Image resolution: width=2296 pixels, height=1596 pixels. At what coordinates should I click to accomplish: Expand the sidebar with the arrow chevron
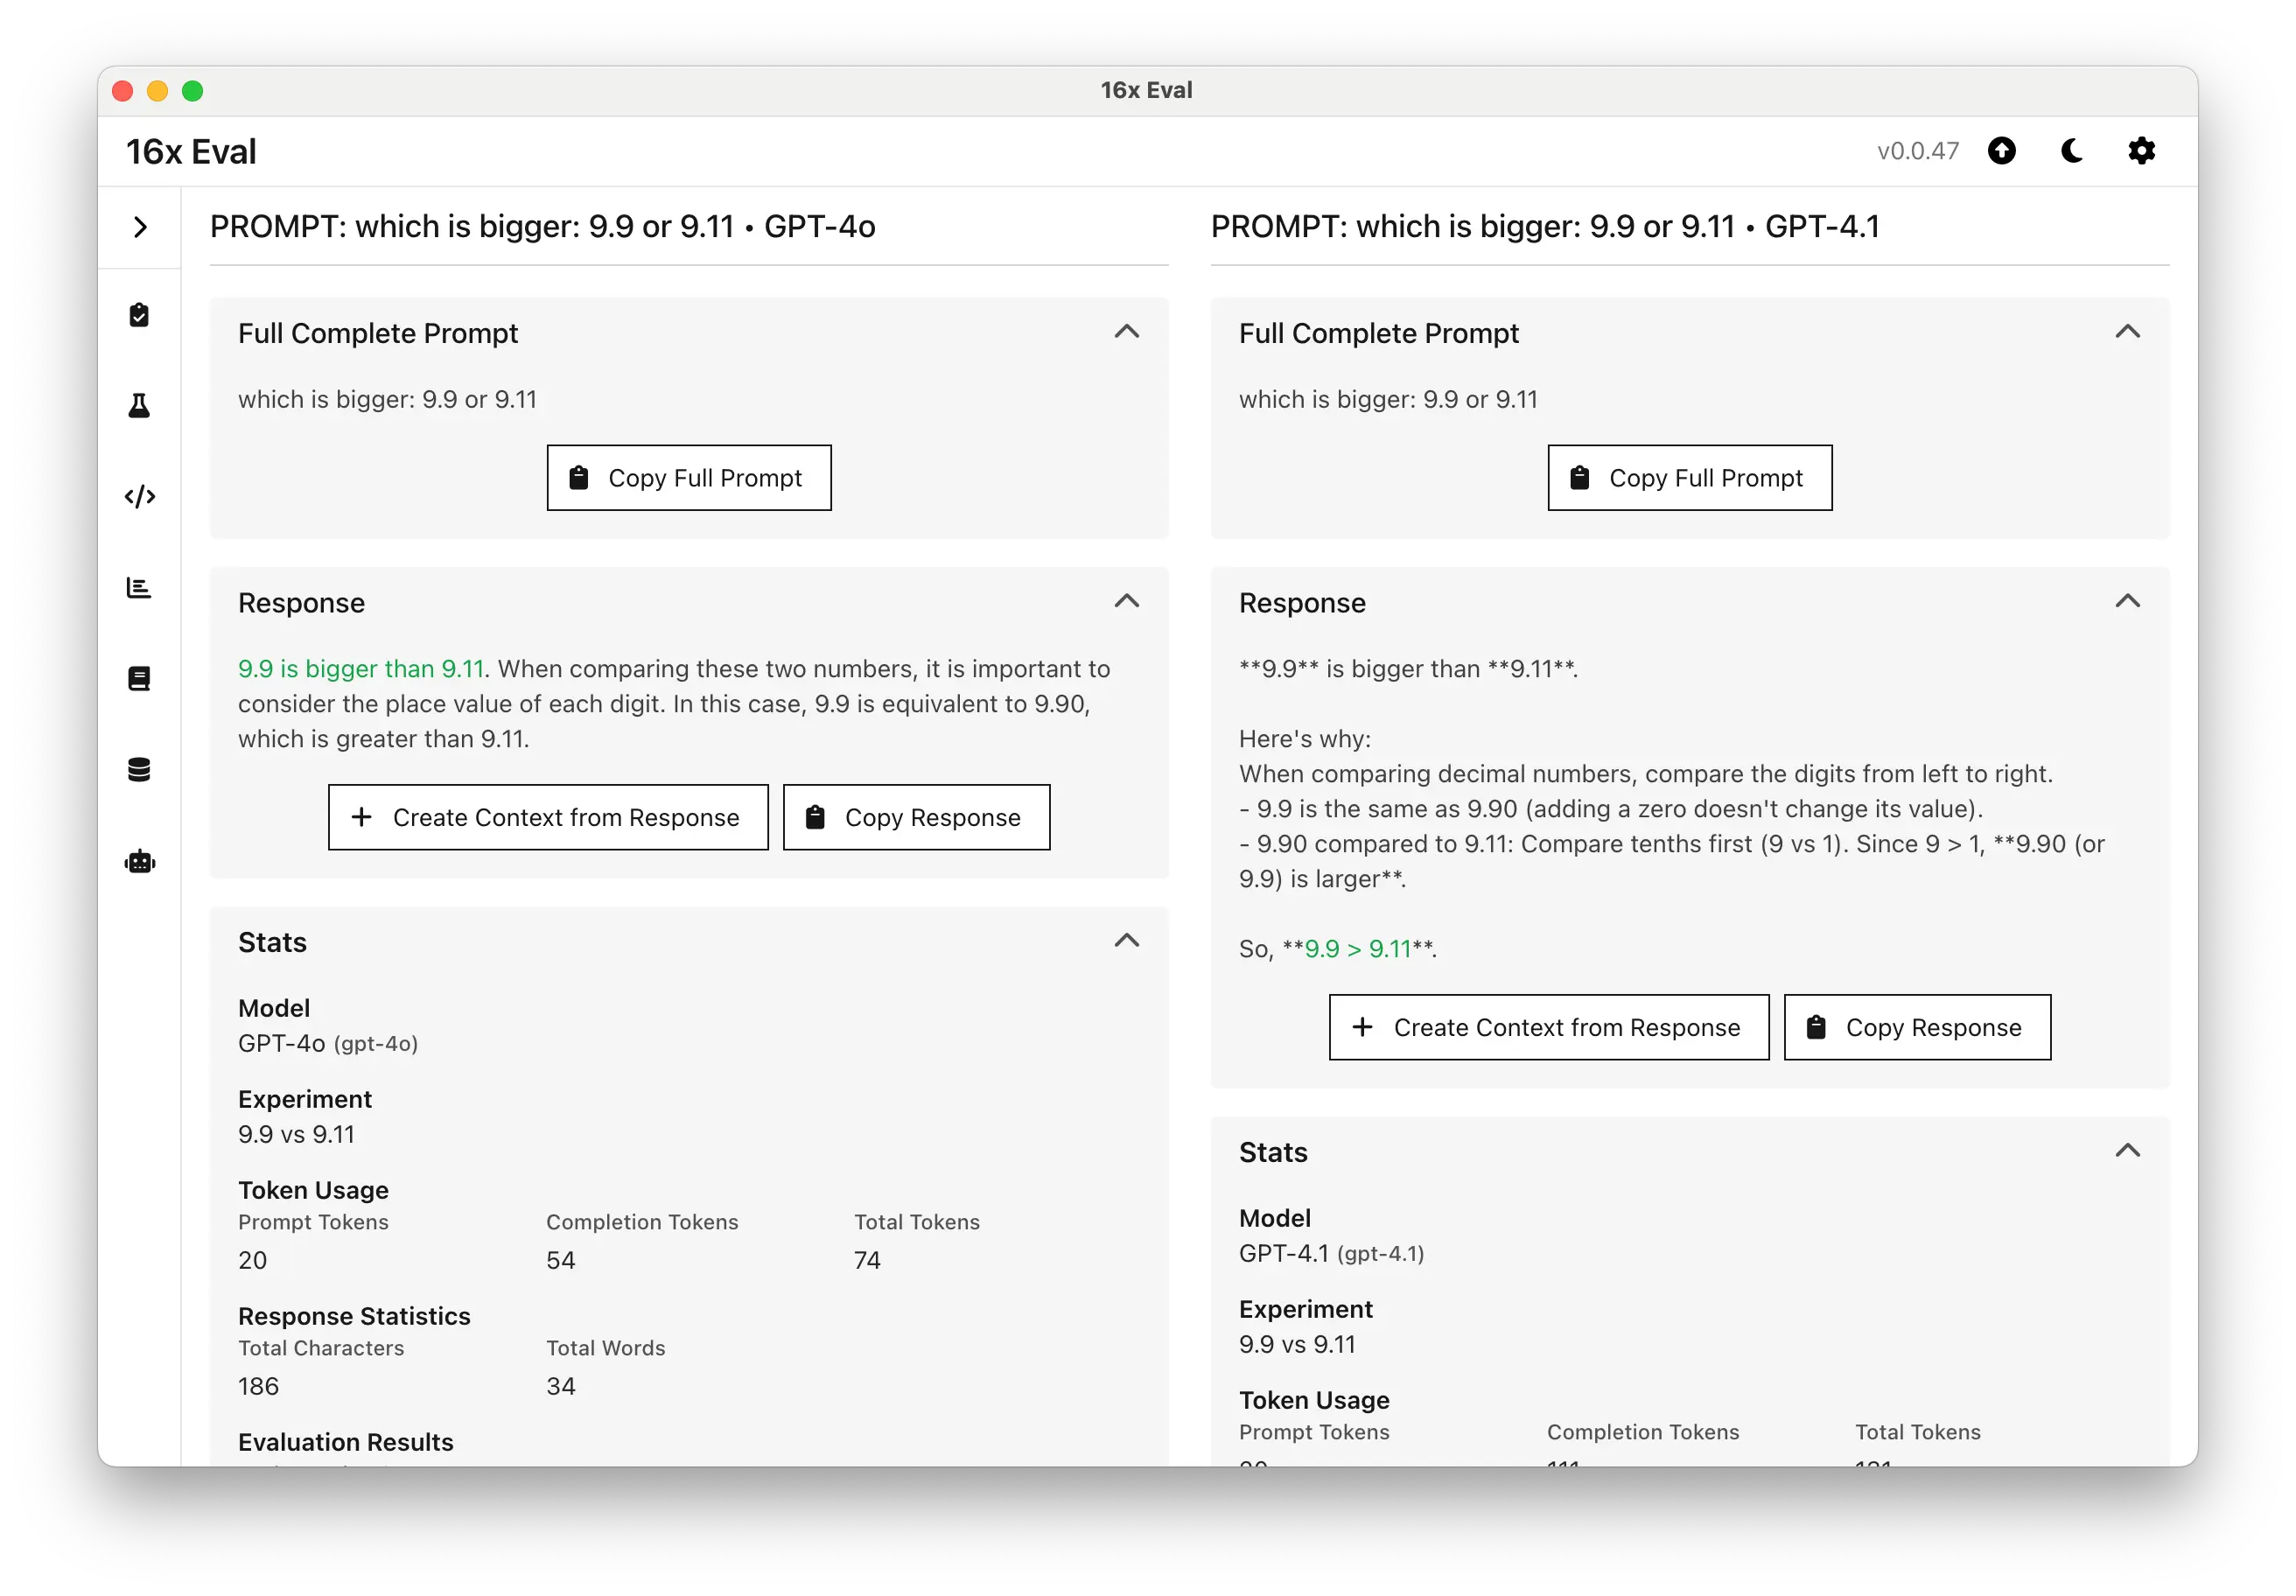140,227
